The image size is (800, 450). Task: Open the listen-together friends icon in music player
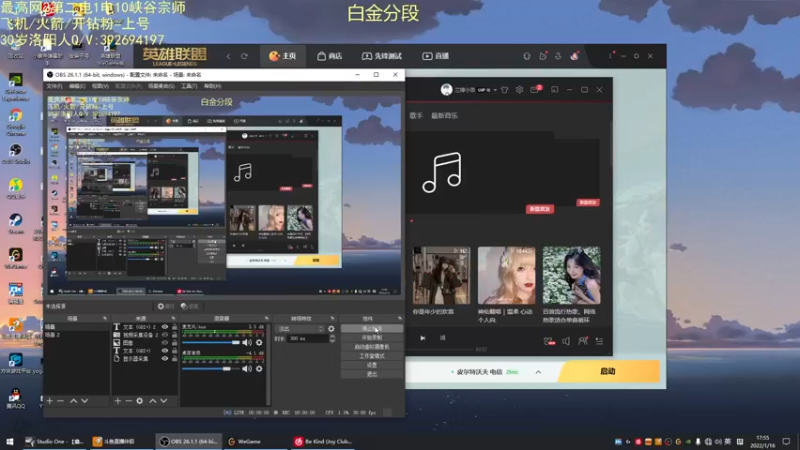583,341
